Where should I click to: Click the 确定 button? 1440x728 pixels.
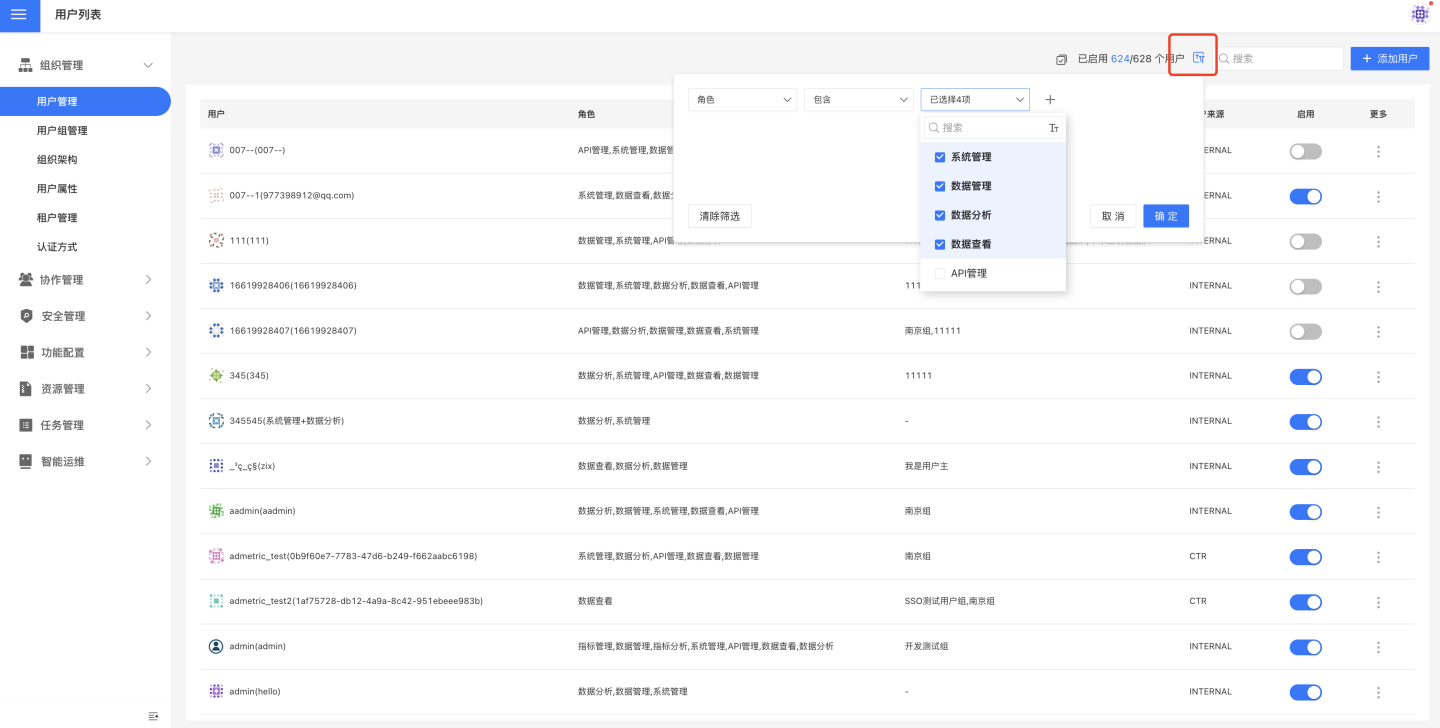[1165, 216]
